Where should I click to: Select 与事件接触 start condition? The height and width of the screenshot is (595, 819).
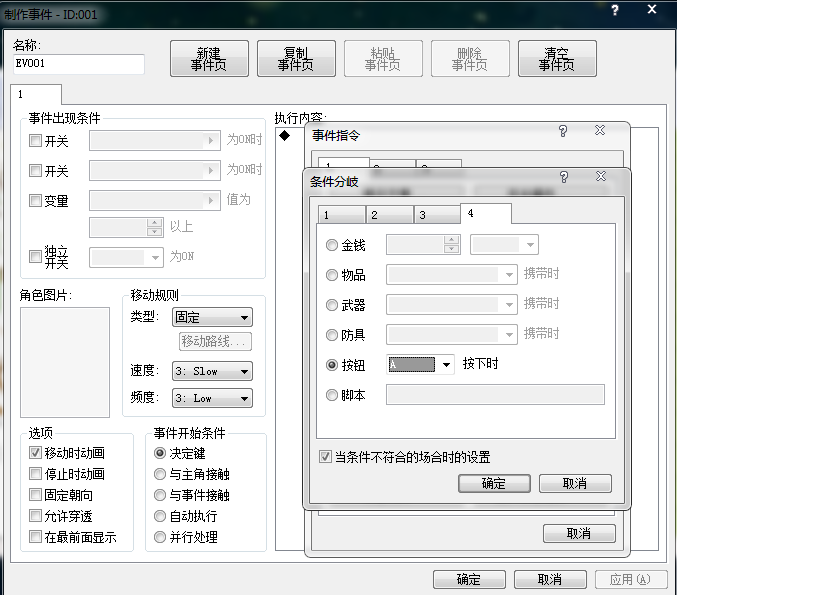click(x=160, y=495)
